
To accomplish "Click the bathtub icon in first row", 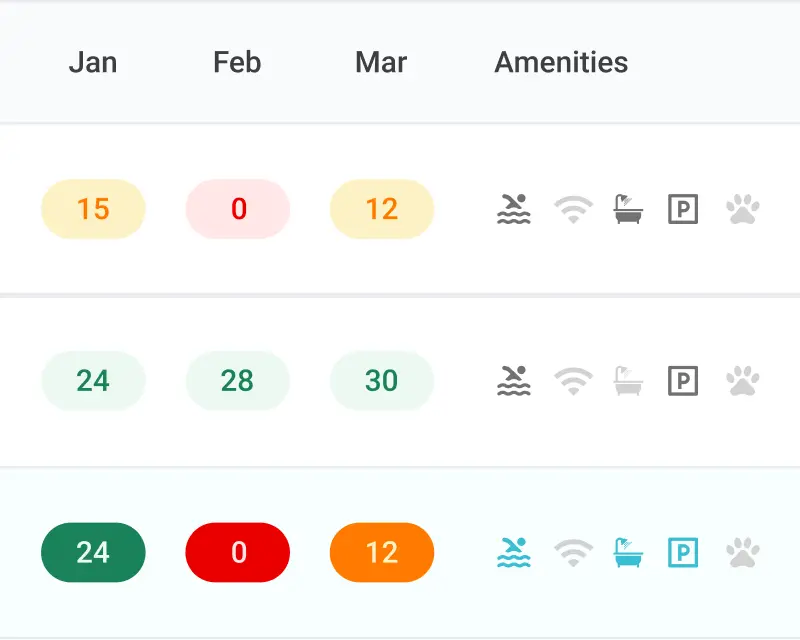I will tap(628, 209).
